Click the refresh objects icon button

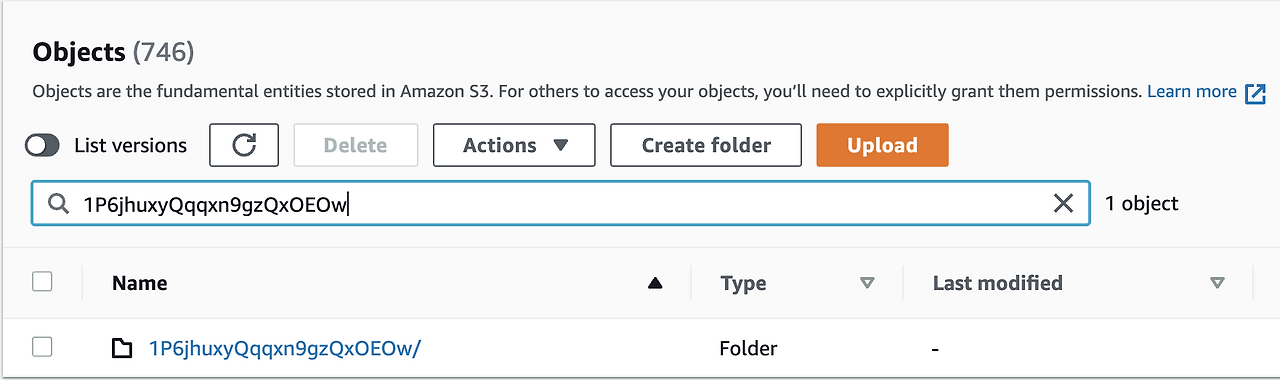(244, 145)
